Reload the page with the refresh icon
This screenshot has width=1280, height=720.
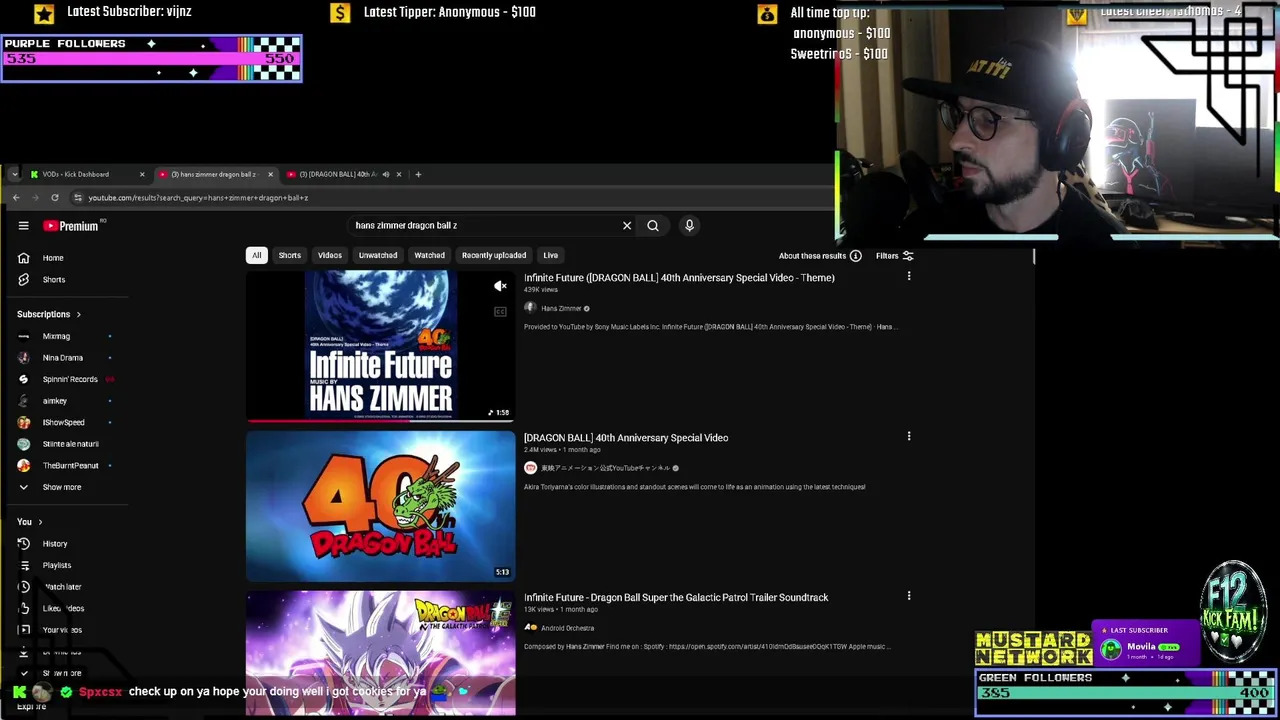tap(54, 198)
